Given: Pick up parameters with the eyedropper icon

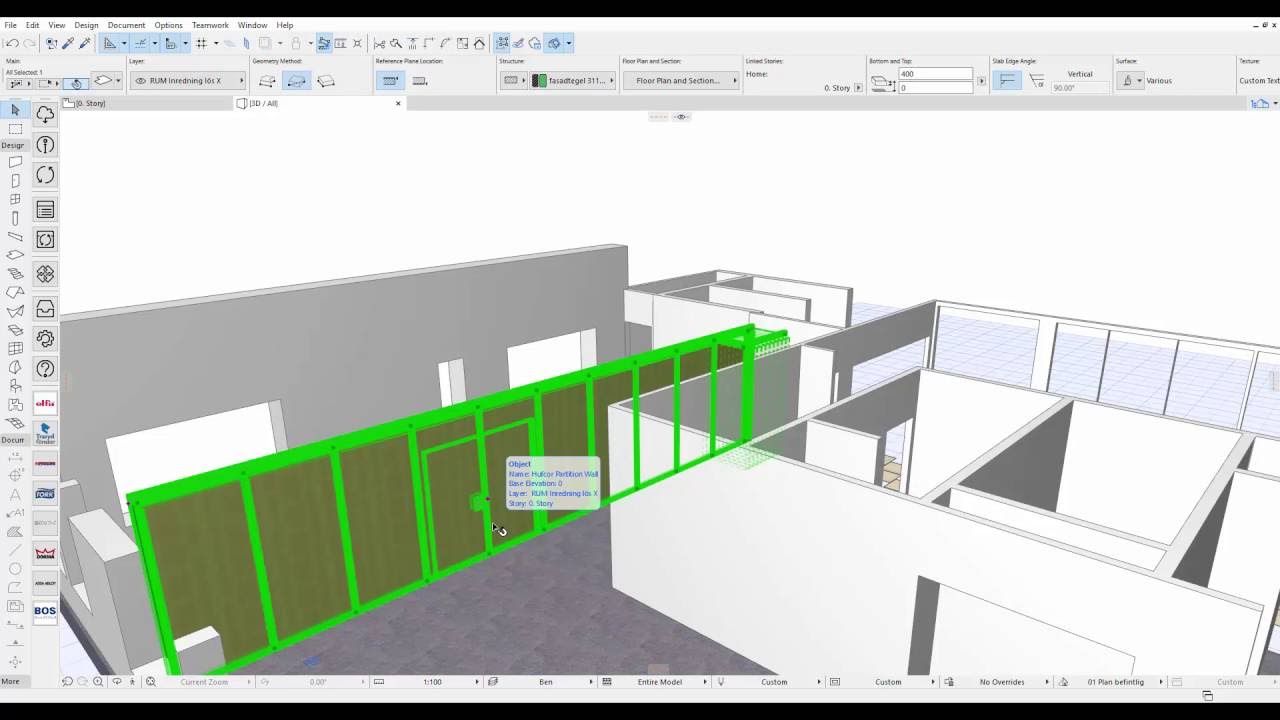Looking at the screenshot, I should pyautogui.click(x=68, y=43).
